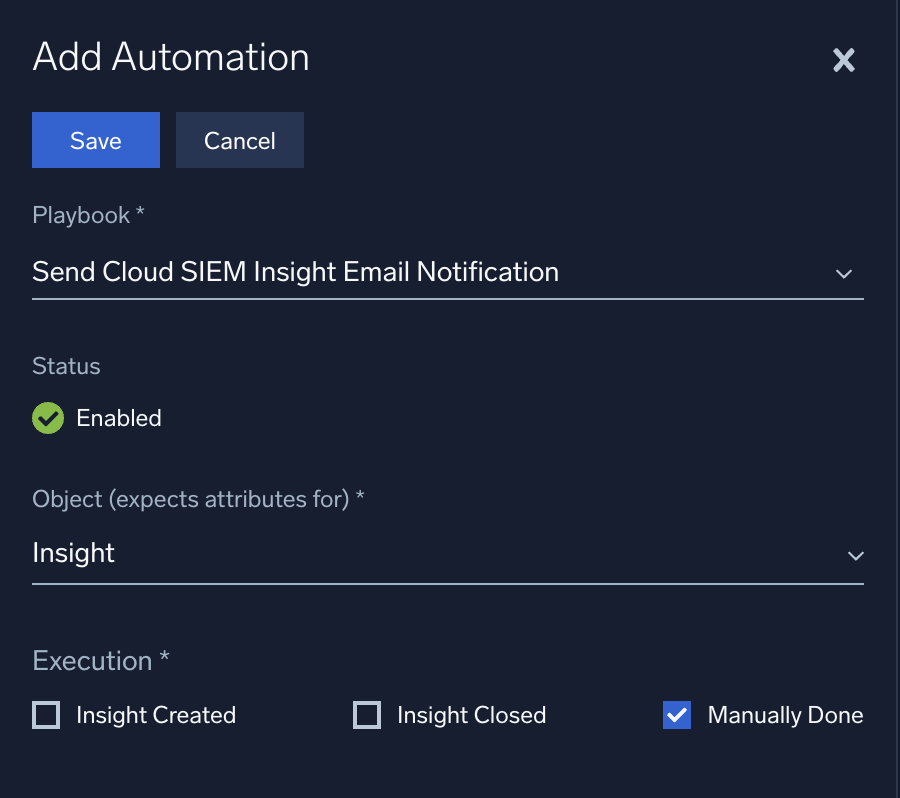Toggle the green Enabled status icon
The image size is (900, 798).
(47, 418)
